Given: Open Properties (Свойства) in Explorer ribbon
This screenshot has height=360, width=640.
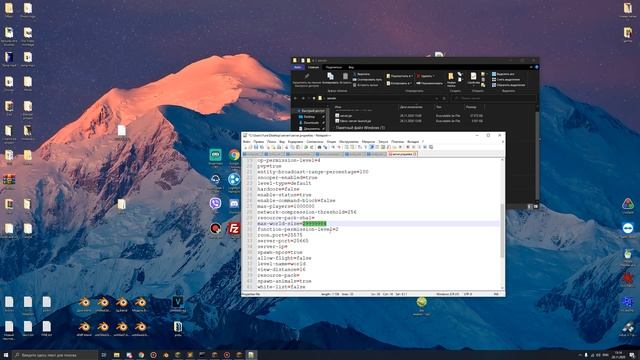Looking at the screenshot, I should (473, 80).
